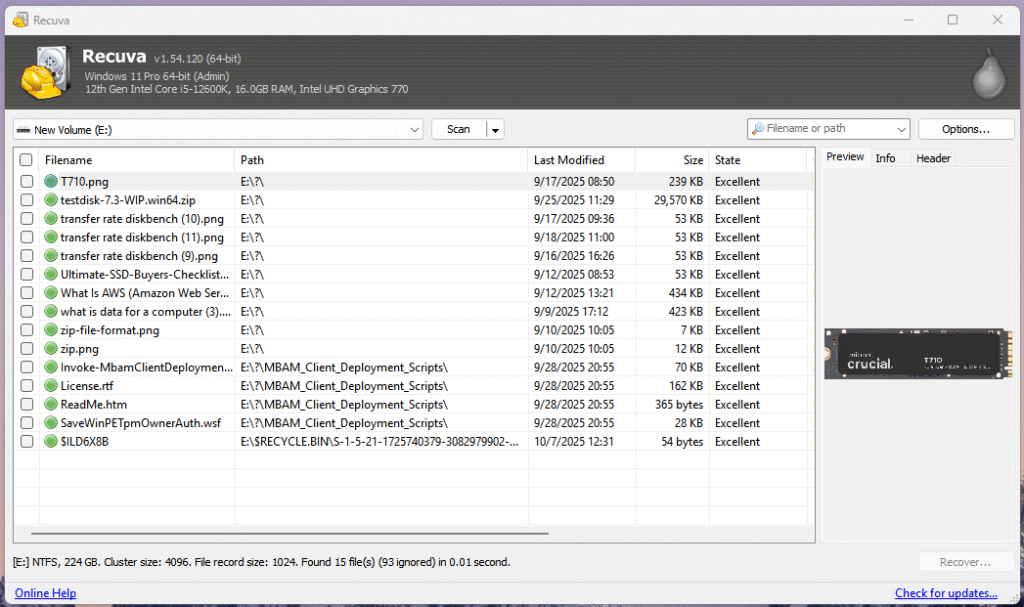Check the box for testdisk-7.3-WIP.win64.zip

point(26,200)
